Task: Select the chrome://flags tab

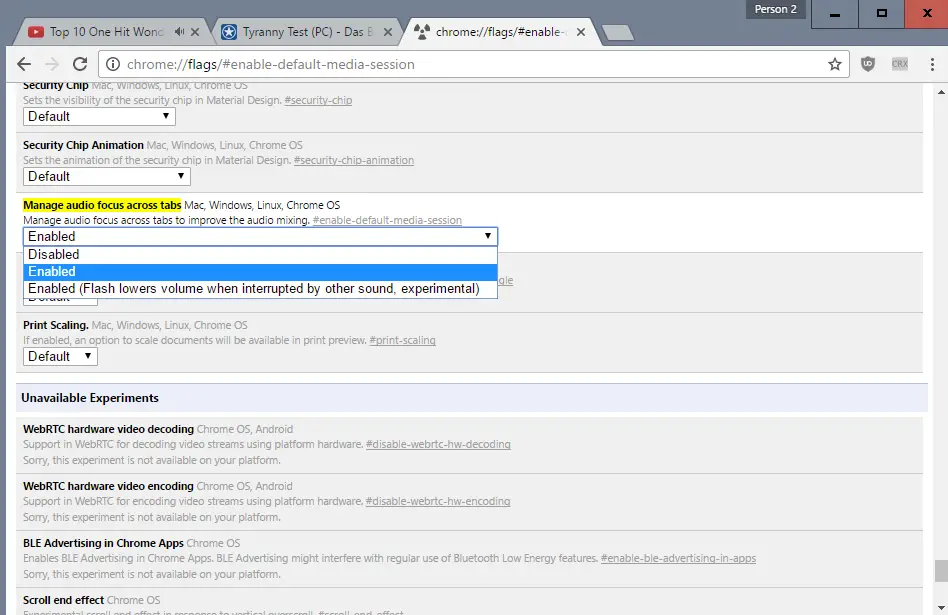Action: click(x=500, y=32)
